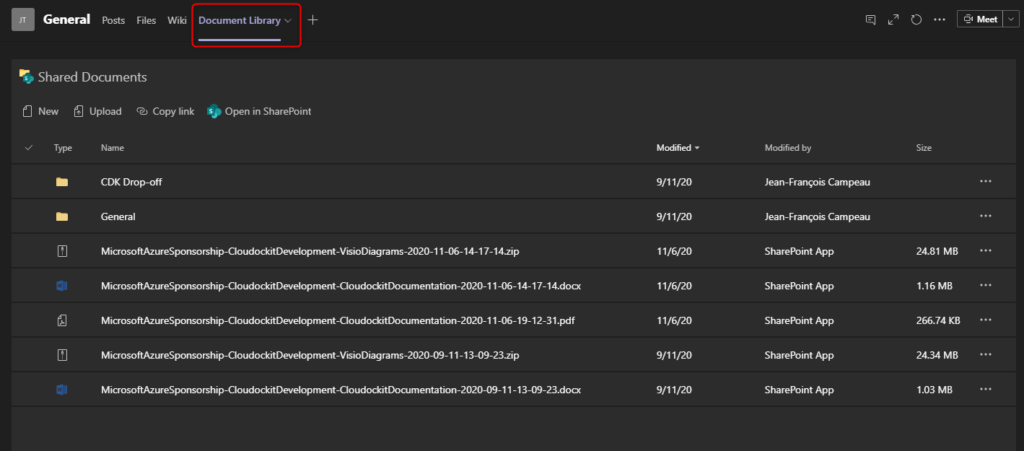Click the Shared Documents SharePoint folder icon
1024x451 pixels.
[26, 76]
